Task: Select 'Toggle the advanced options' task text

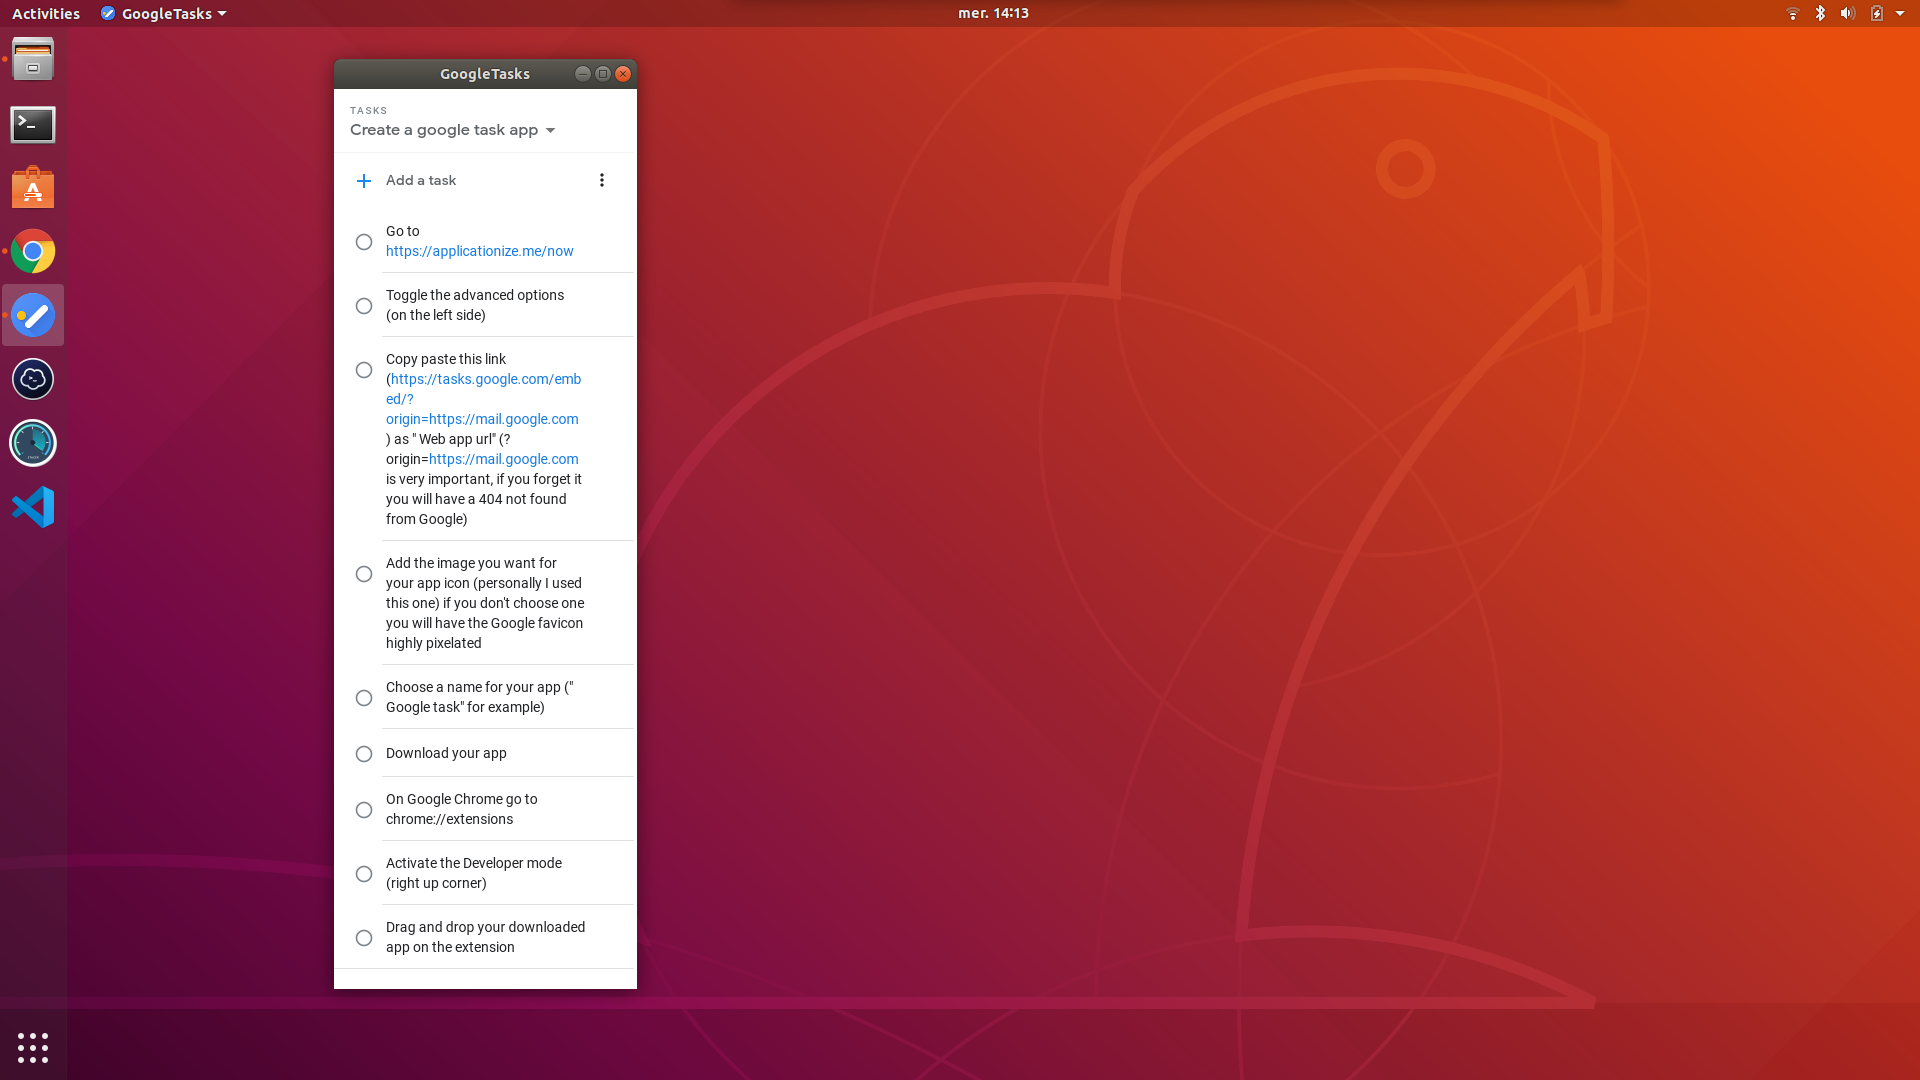Action: (x=475, y=305)
